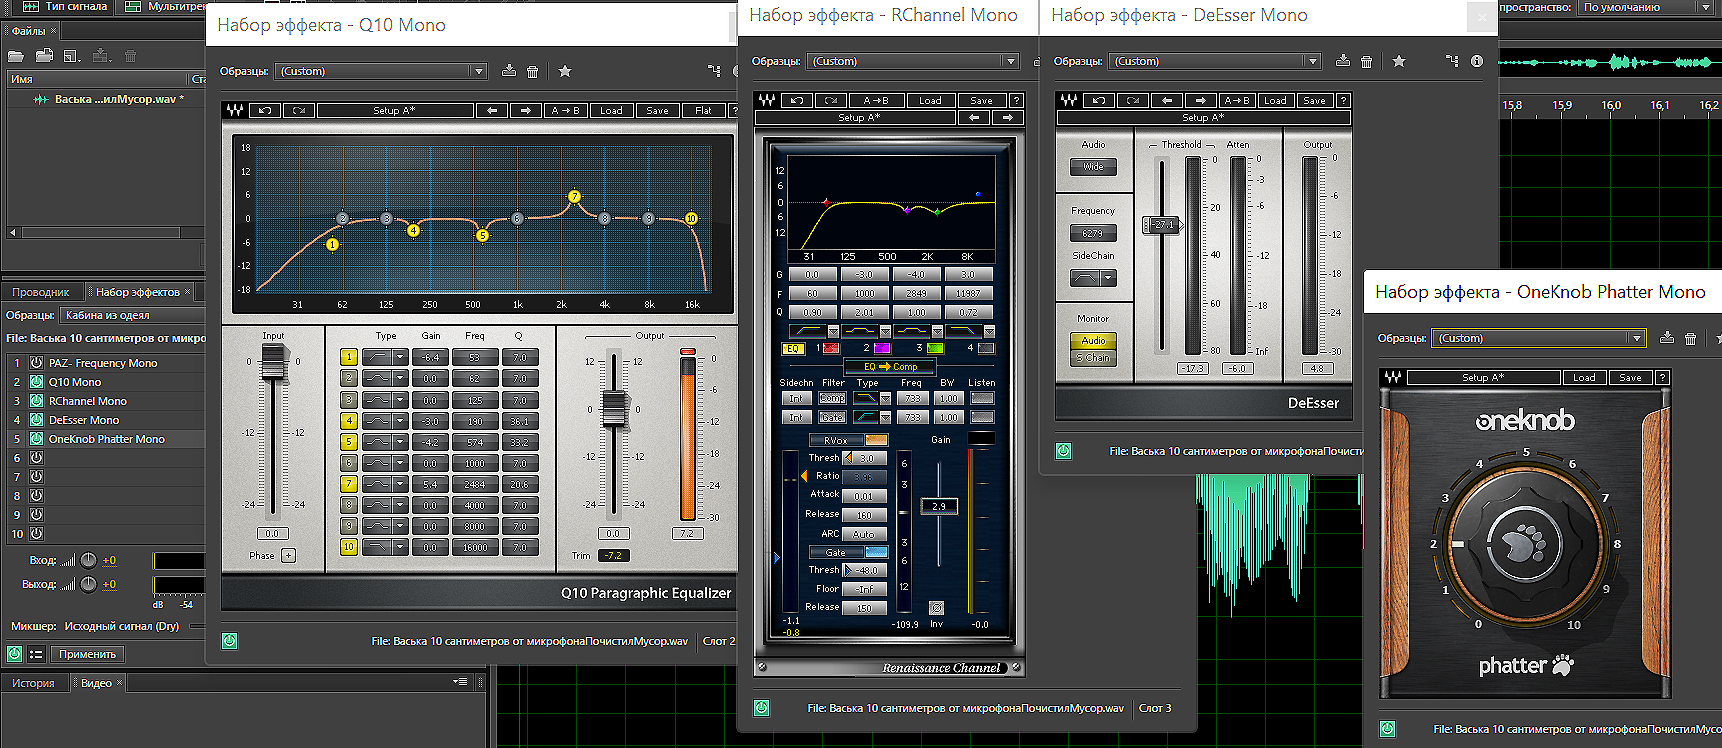Click the next setup arrow in DeEsser toolbar
The height and width of the screenshot is (748, 1722).
click(x=1201, y=100)
